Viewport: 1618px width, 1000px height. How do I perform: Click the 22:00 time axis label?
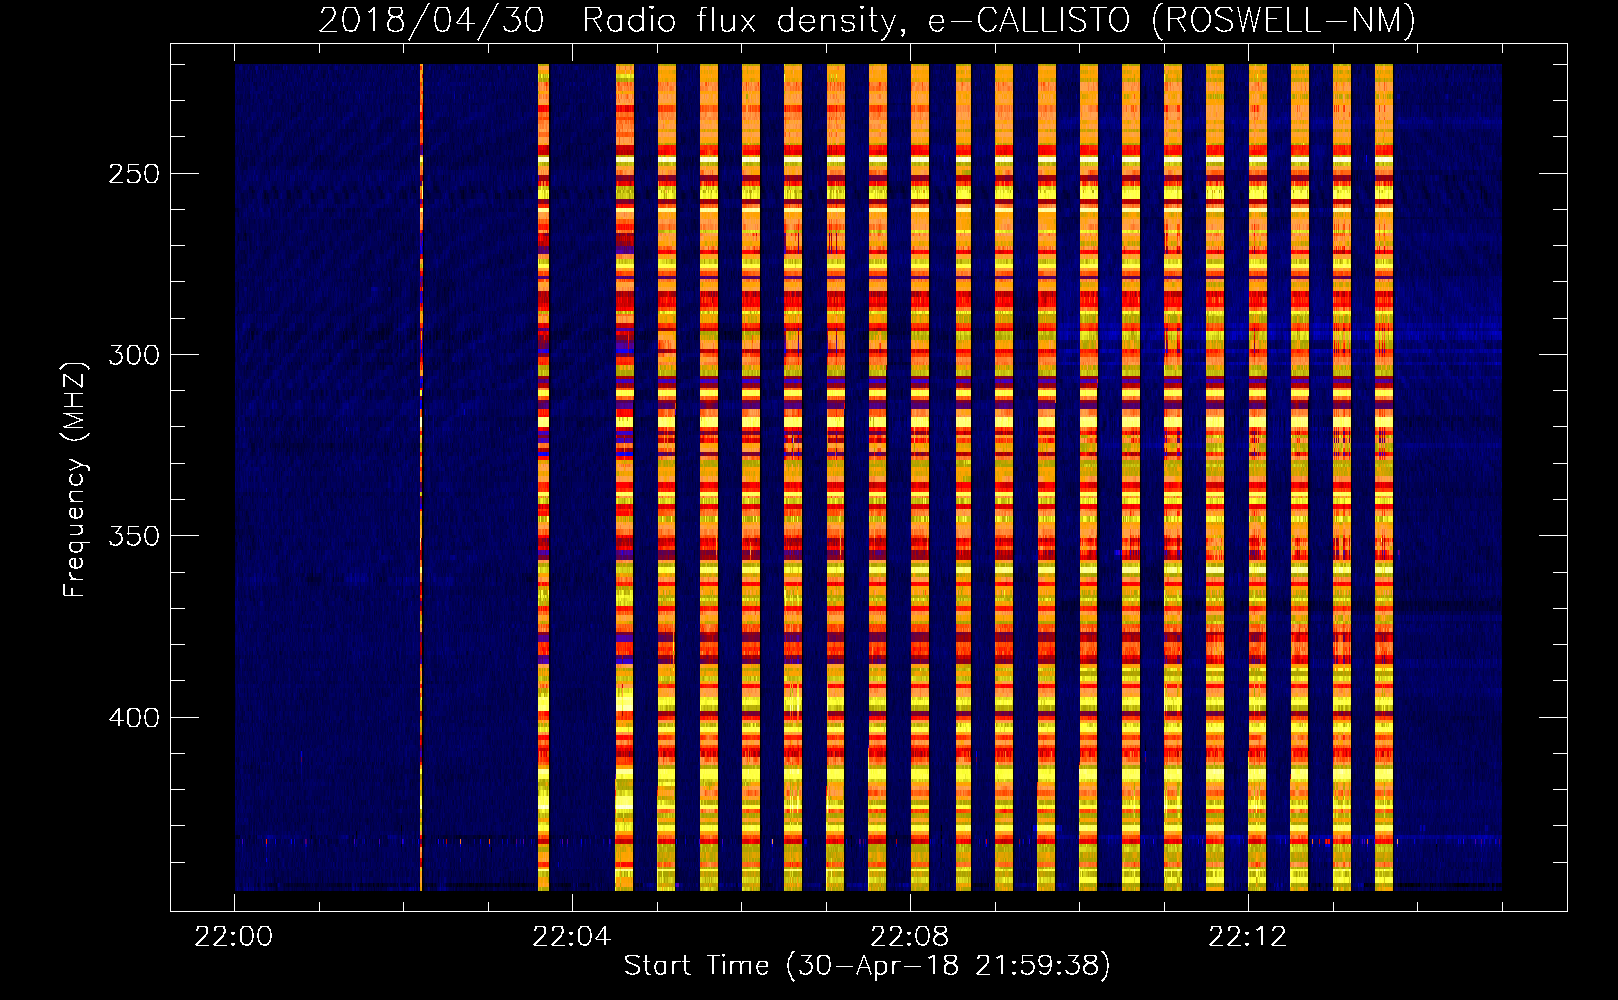(x=234, y=937)
